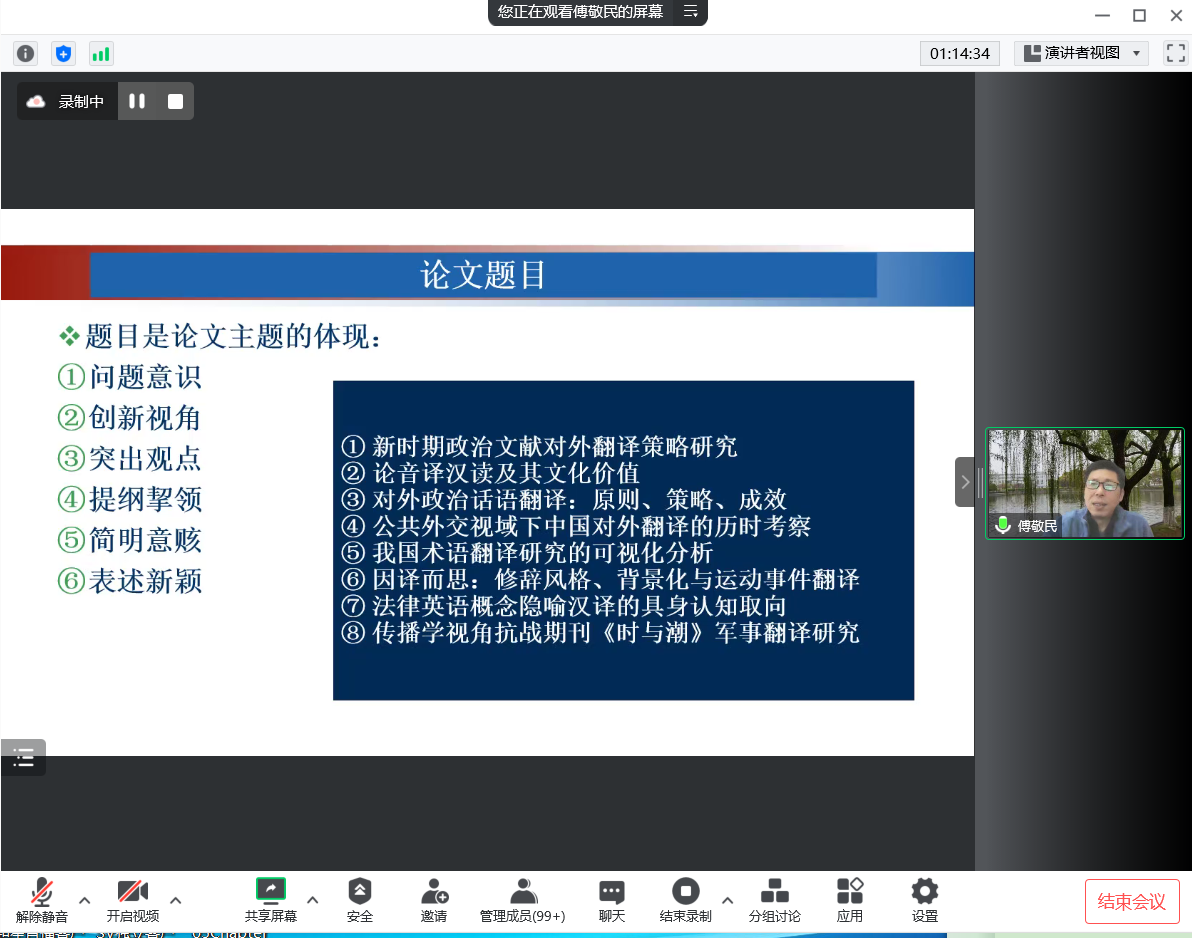This screenshot has height=938, width=1192.
Task: Open the screen share banner options menu
Action: 690,12
